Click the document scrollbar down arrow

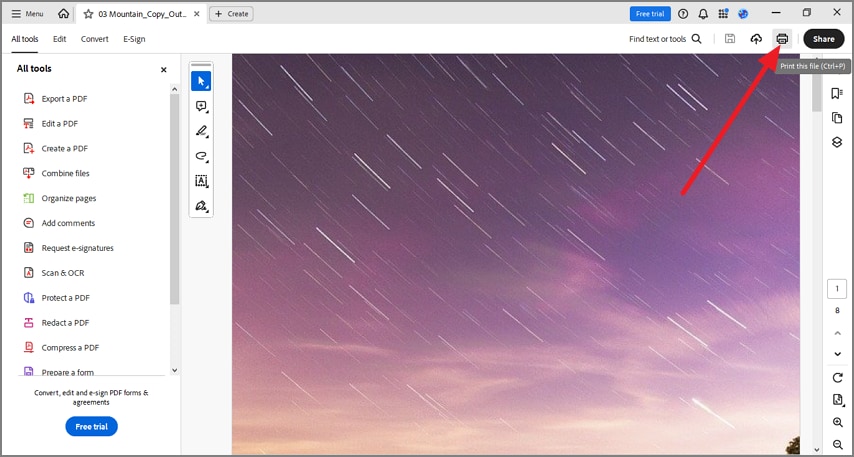click(816, 450)
